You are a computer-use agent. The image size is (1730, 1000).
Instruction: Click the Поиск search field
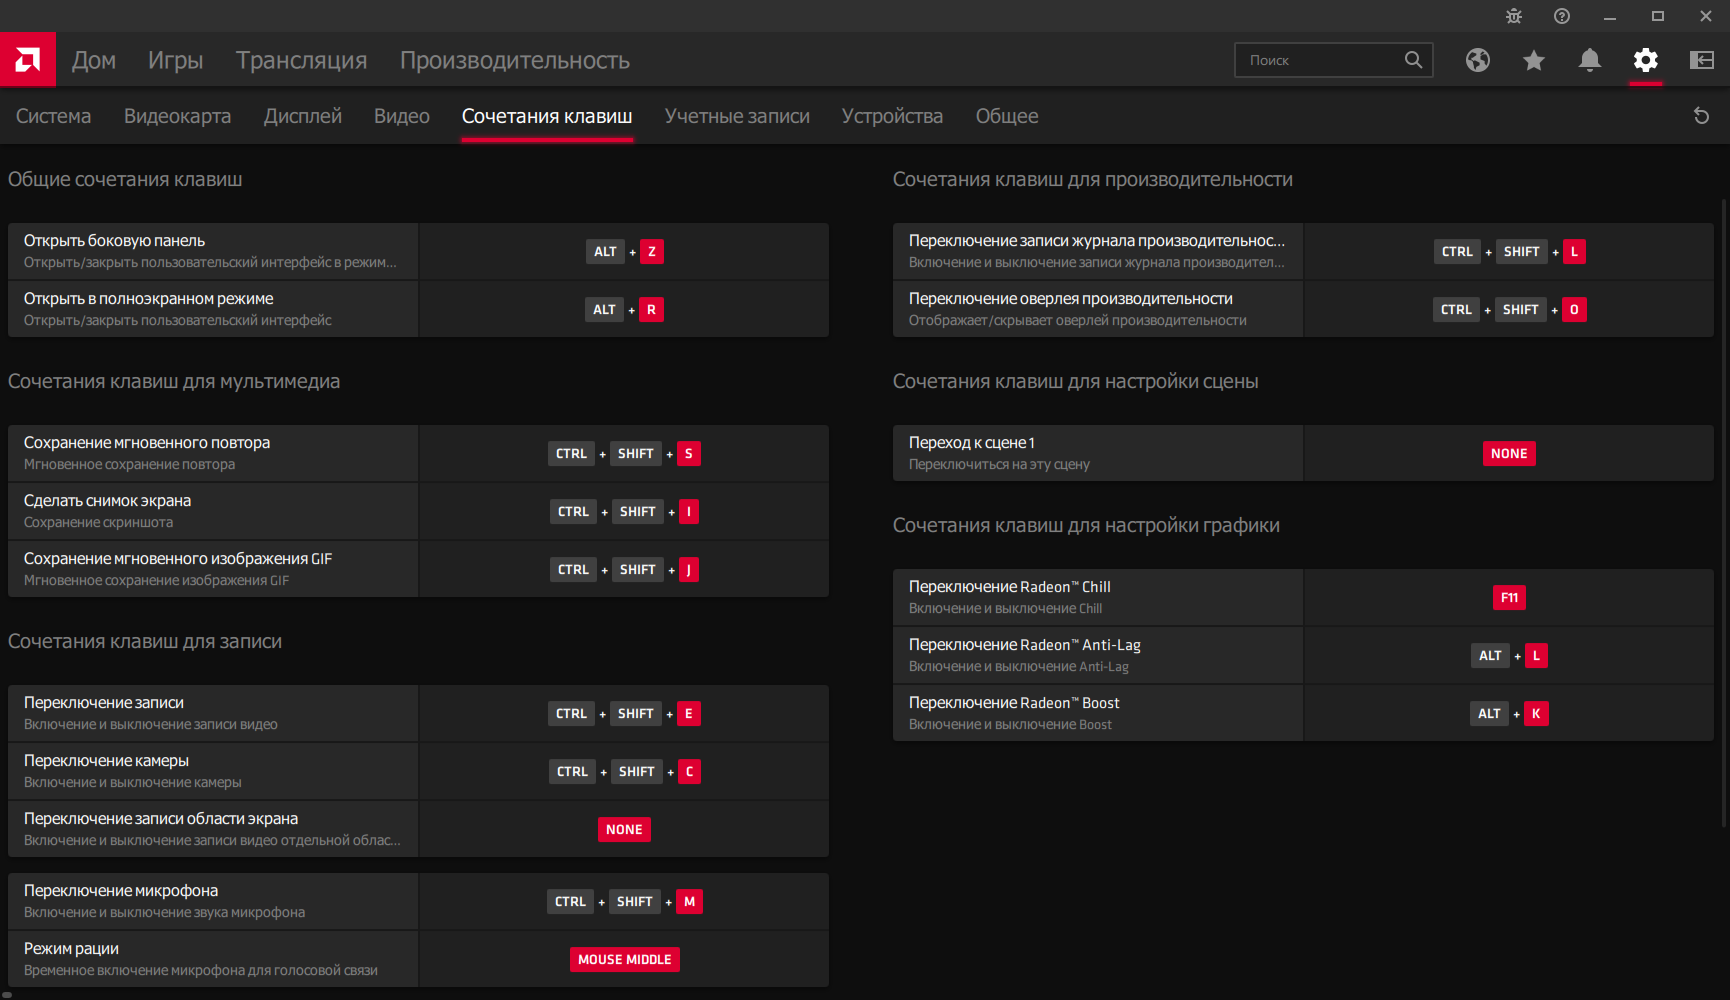1320,60
